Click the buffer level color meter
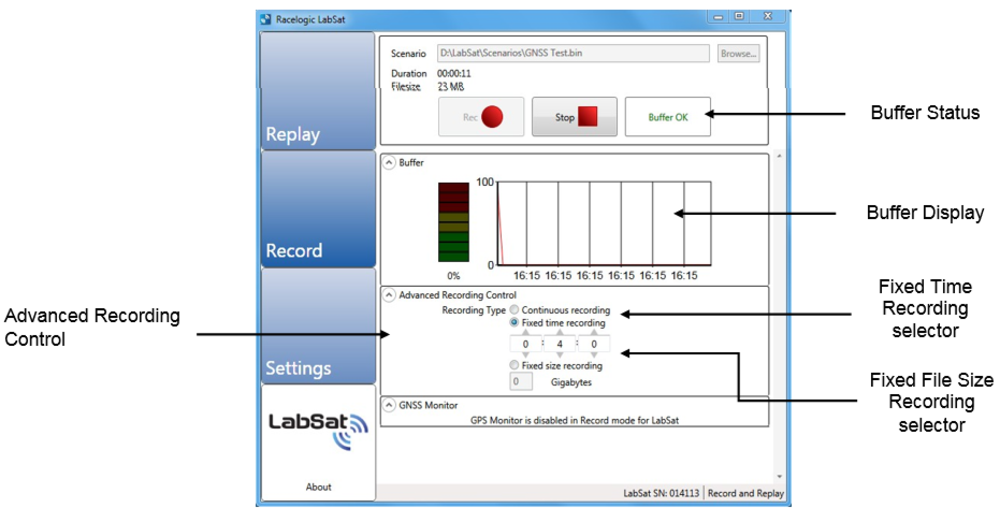1000x508 pixels. click(x=453, y=222)
